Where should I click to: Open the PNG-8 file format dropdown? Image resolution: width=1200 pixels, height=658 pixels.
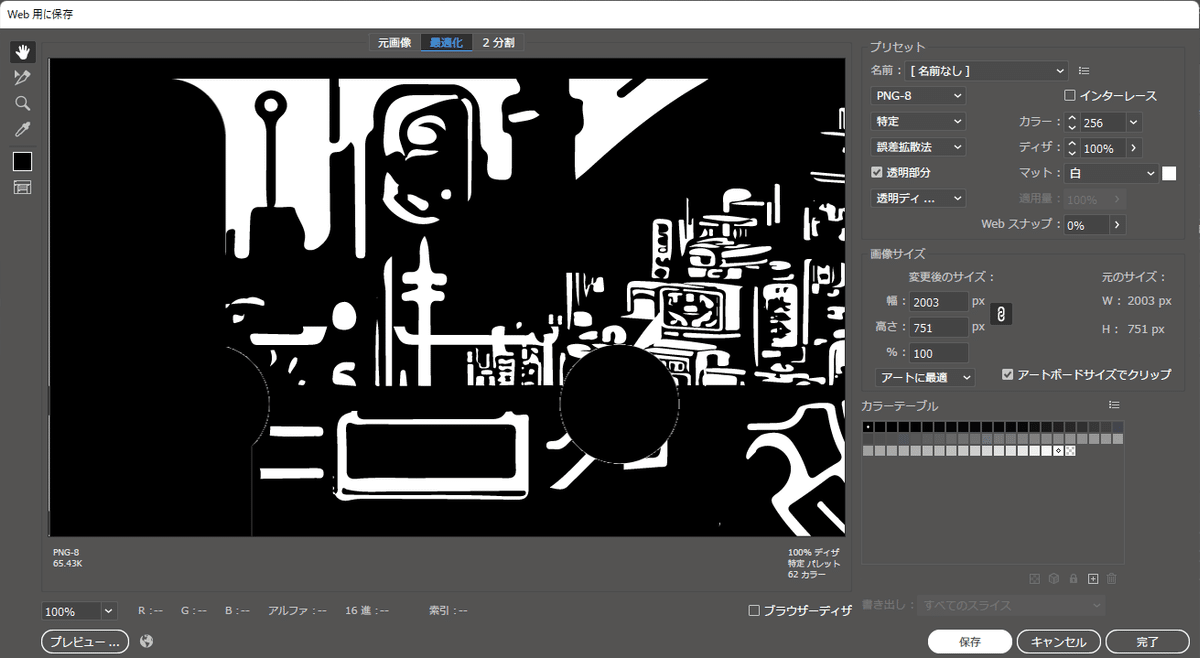tap(919, 96)
